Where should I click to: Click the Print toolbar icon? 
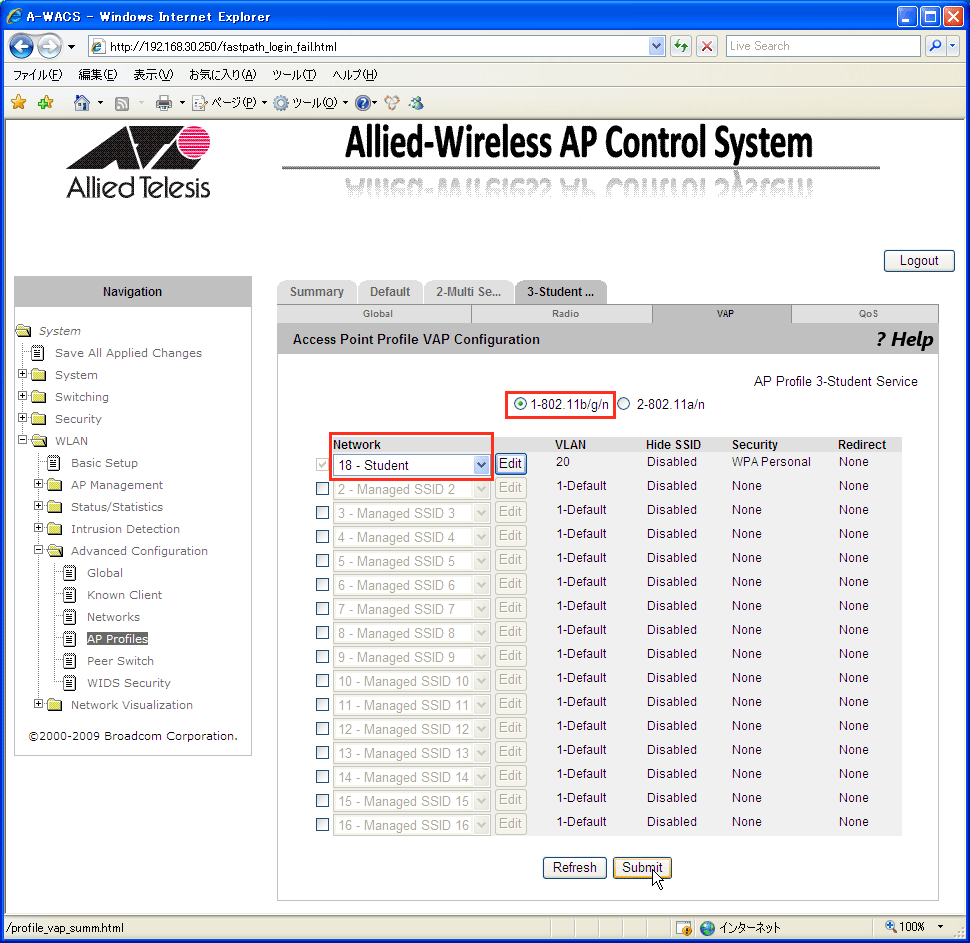tap(163, 103)
